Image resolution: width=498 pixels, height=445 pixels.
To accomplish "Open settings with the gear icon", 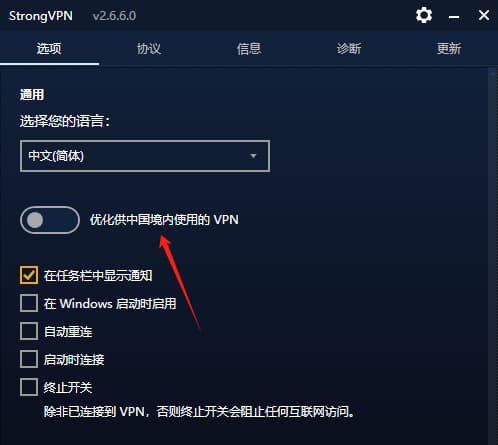I will 424,15.
